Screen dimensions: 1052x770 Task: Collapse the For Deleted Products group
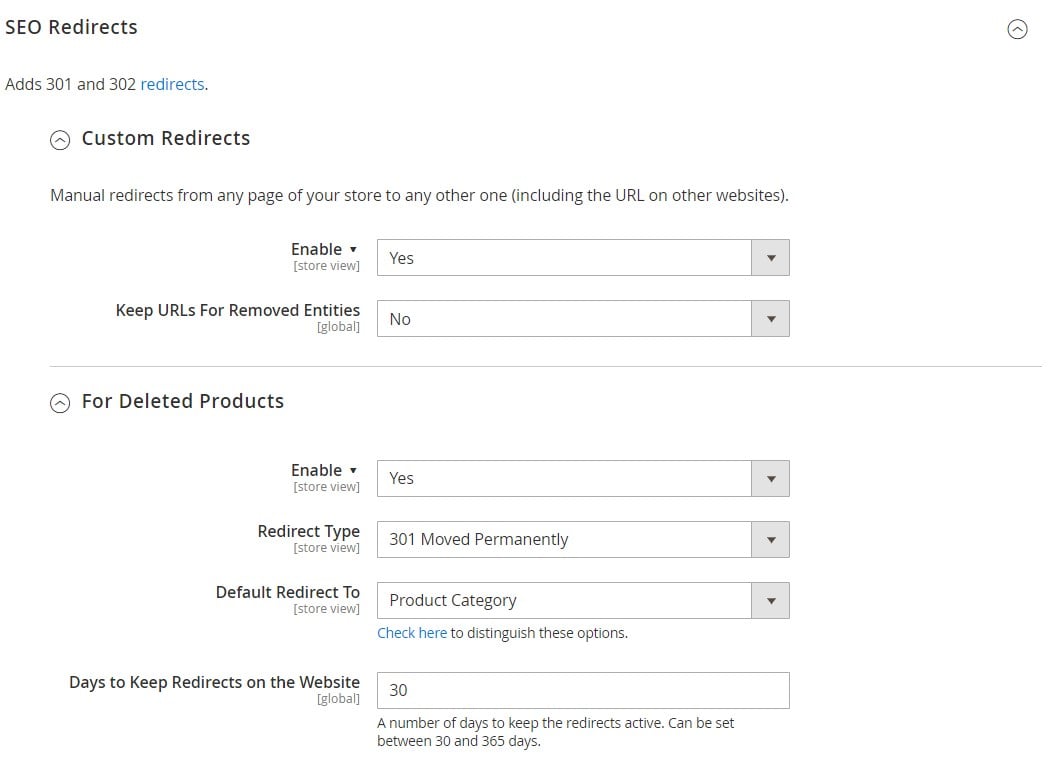tap(60, 402)
